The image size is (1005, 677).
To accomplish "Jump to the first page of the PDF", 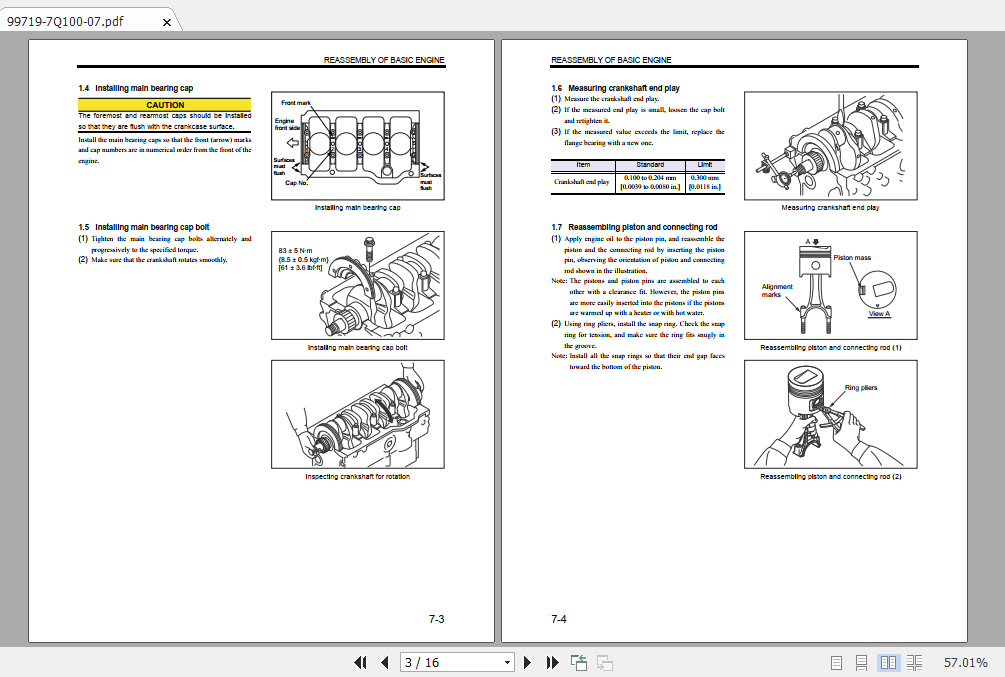I will tap(361, 662).
